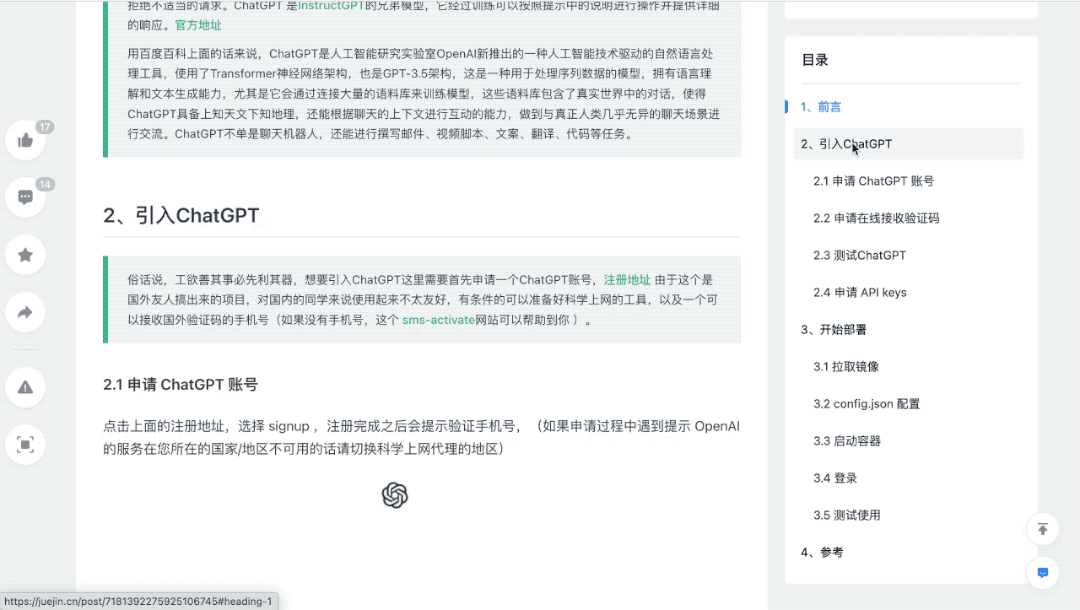Click the share arrow icon

coord(25,313)
